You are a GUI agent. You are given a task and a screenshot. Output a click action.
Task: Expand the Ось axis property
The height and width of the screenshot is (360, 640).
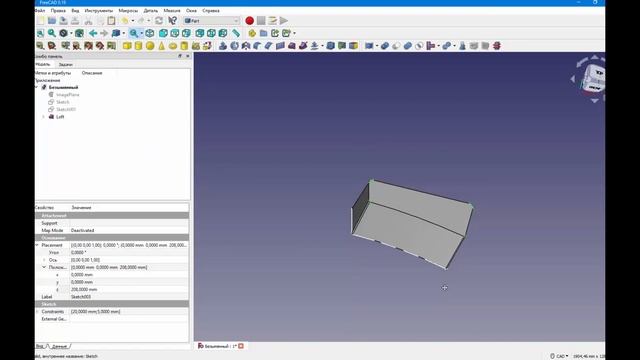click(x=44, y=260)
